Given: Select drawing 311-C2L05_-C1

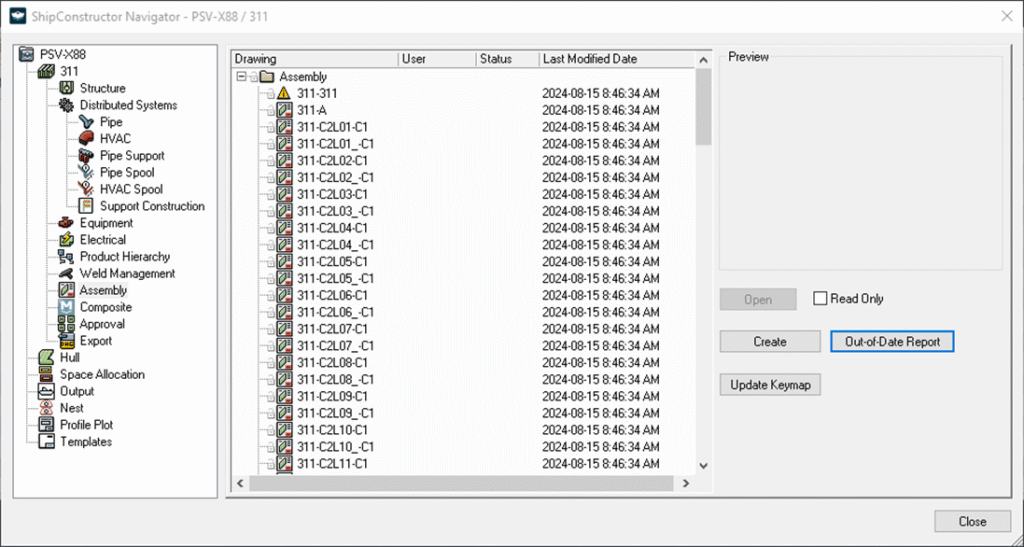Looking at the screenshot, I should [336, 279].
